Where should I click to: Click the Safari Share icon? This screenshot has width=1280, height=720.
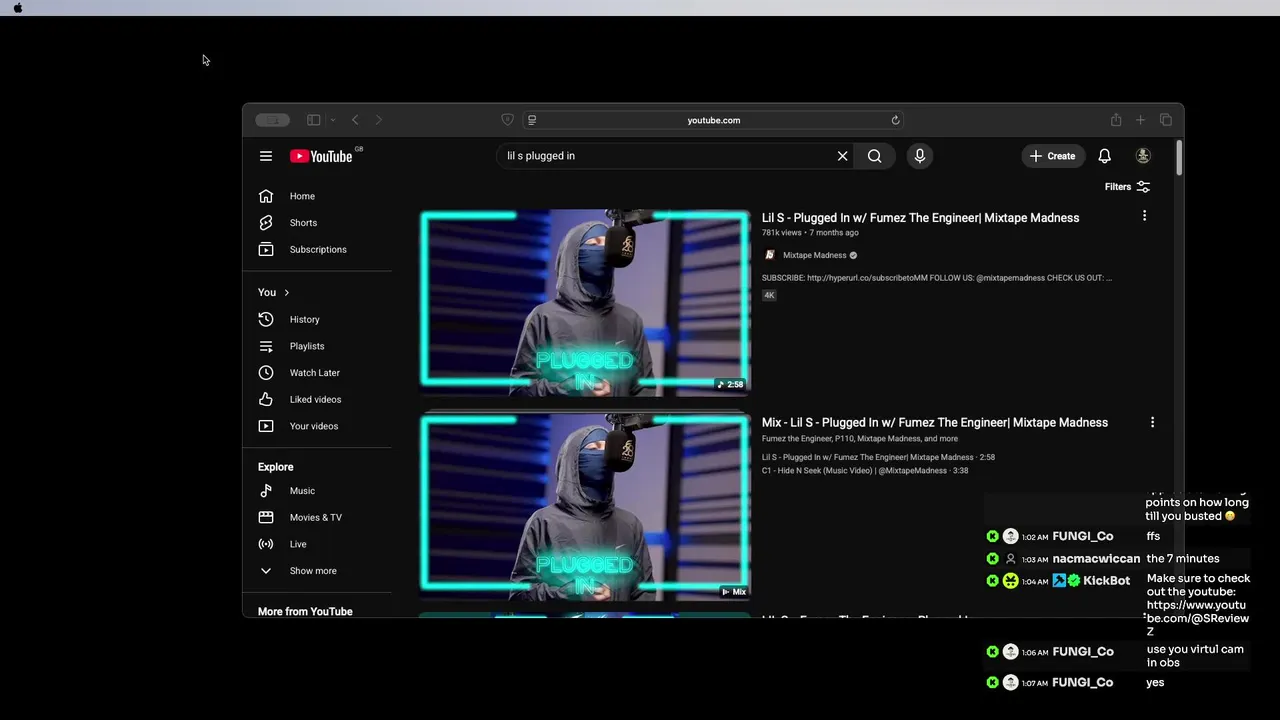point(1116,120)
